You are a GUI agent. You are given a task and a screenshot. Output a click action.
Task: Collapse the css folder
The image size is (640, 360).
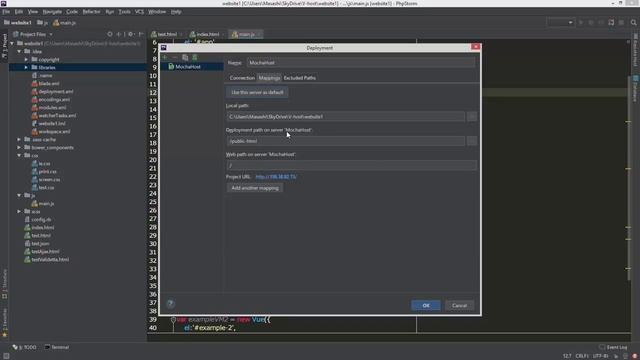[x=19, y=156]
